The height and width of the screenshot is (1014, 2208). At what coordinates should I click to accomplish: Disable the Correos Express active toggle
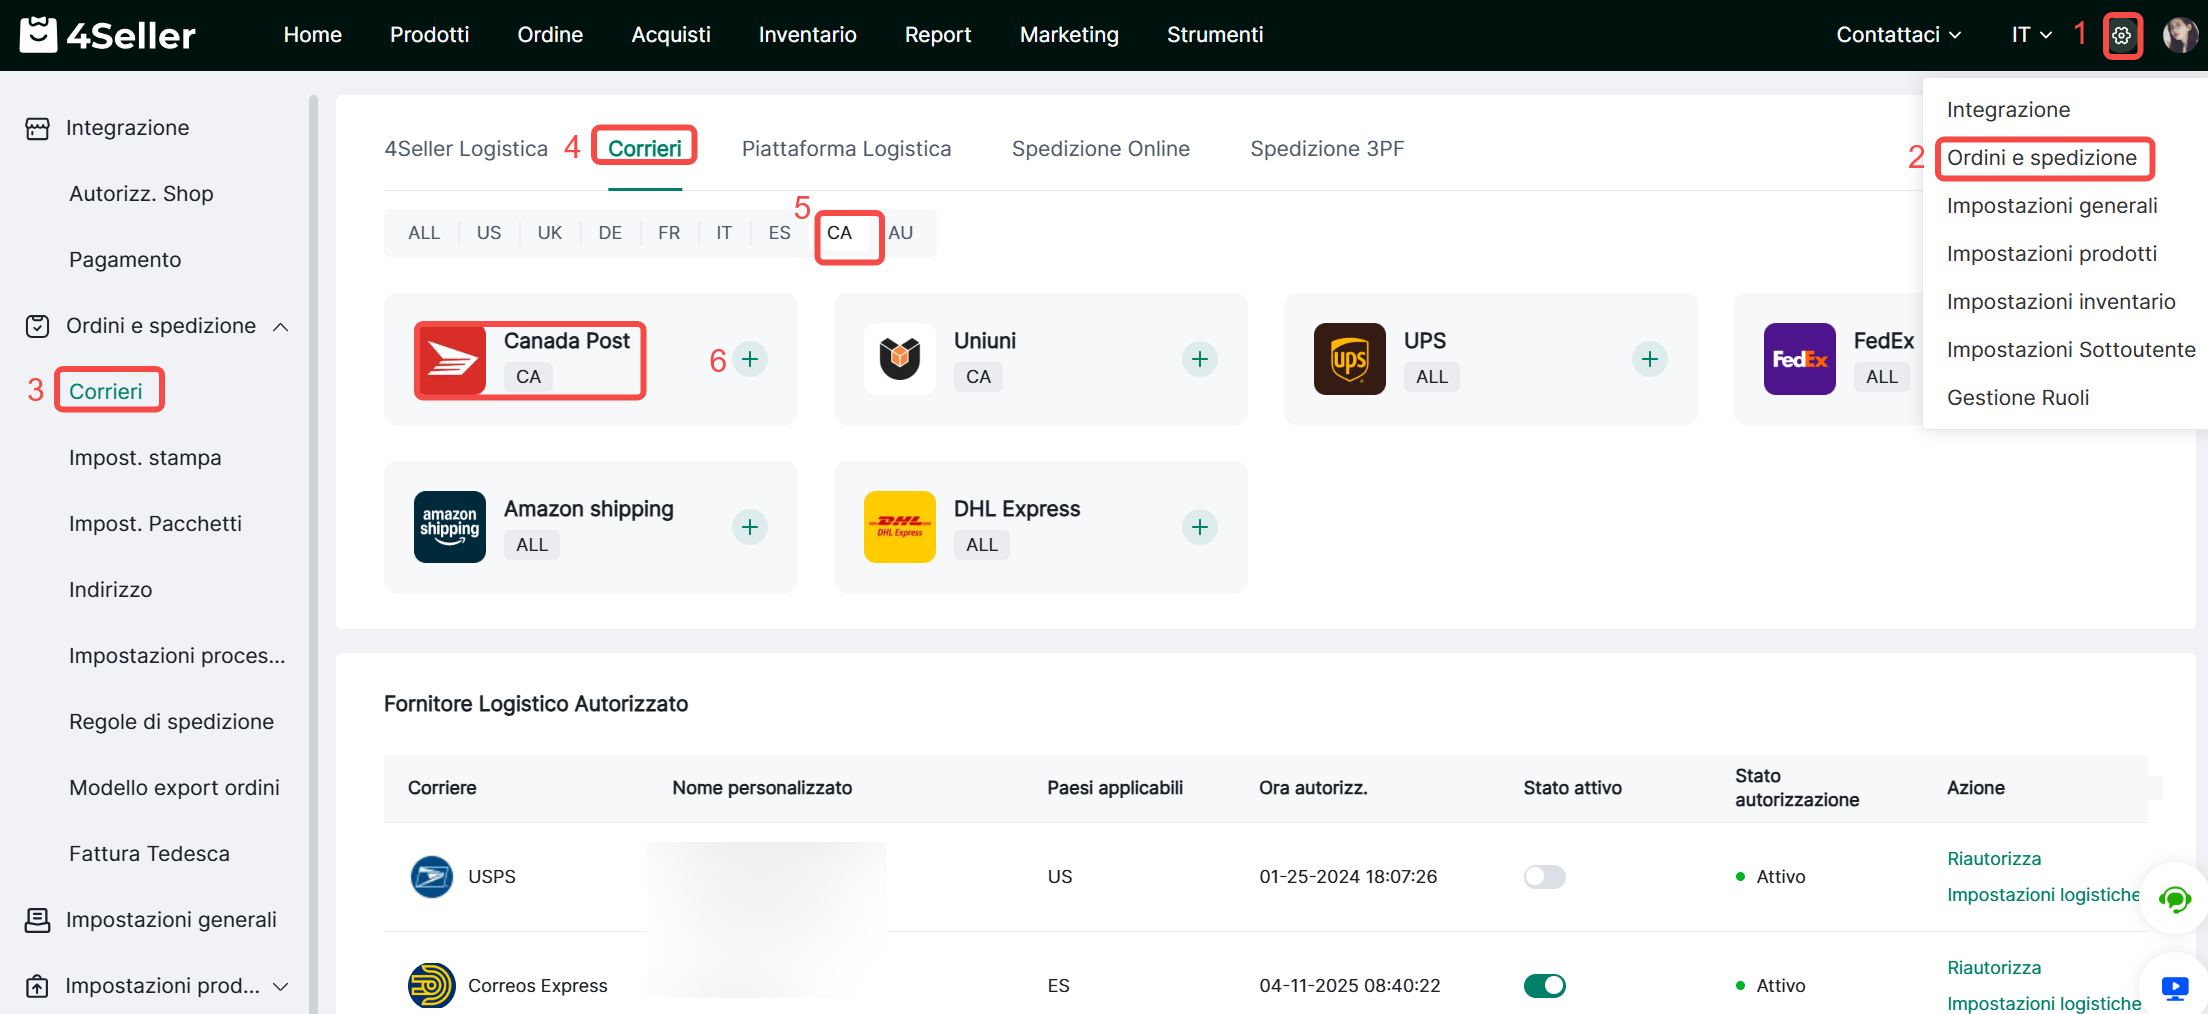1544,986
